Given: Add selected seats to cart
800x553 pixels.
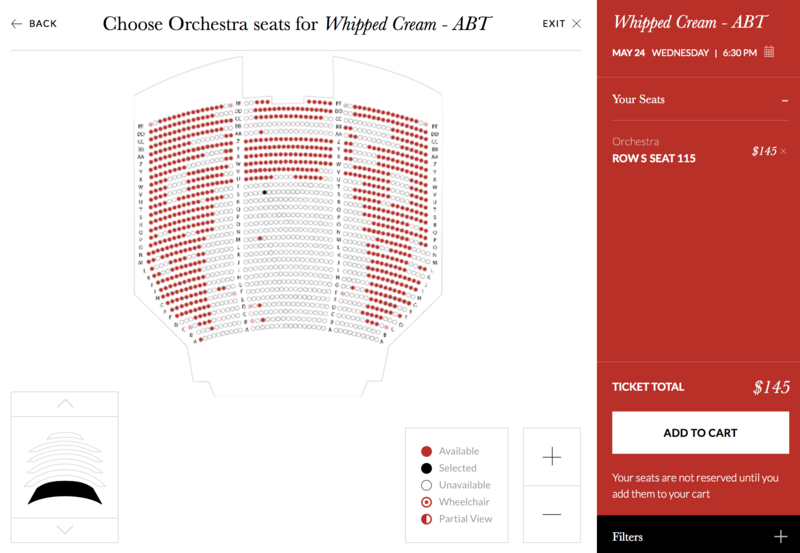Looking at the screenshot, I should [700, 433].
